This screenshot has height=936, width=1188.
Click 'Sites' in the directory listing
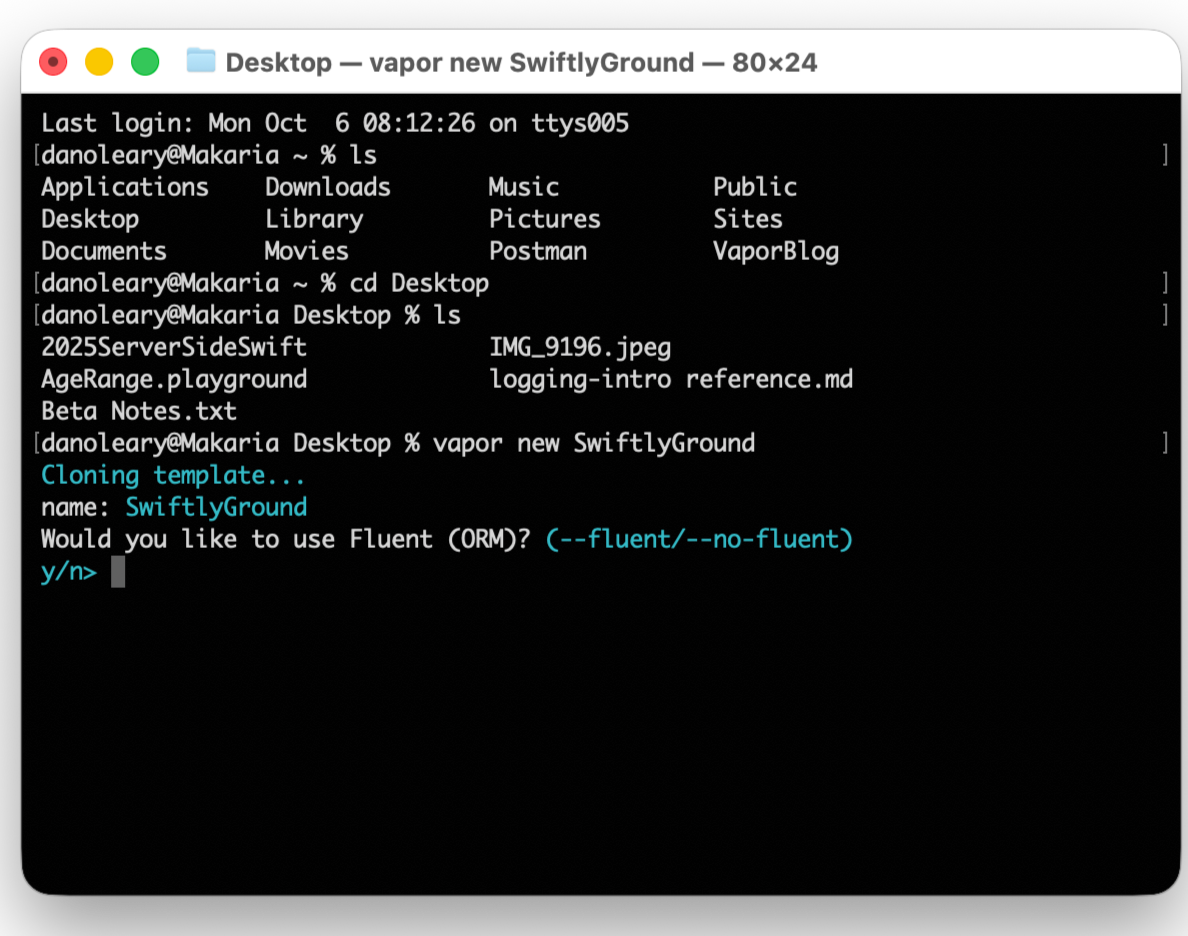pos(748,219)
